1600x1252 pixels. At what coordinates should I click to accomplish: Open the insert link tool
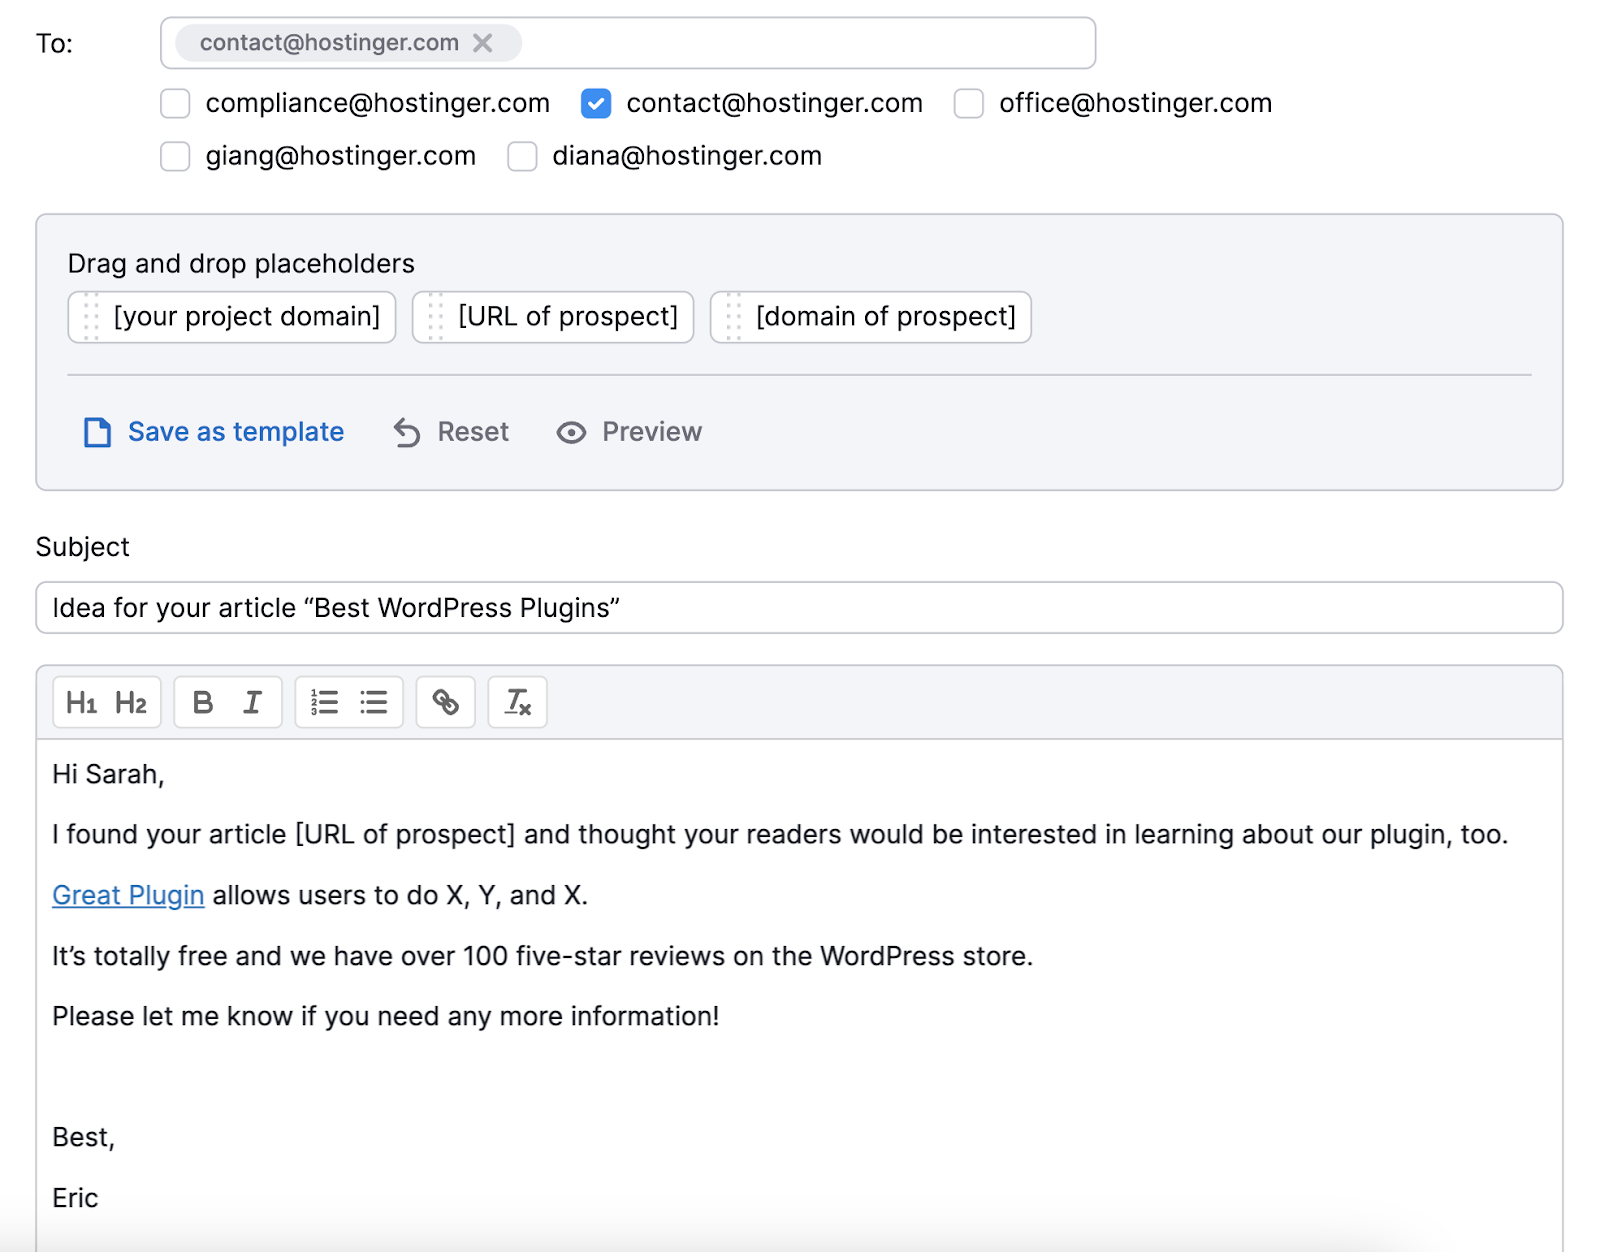click(445, 702)
